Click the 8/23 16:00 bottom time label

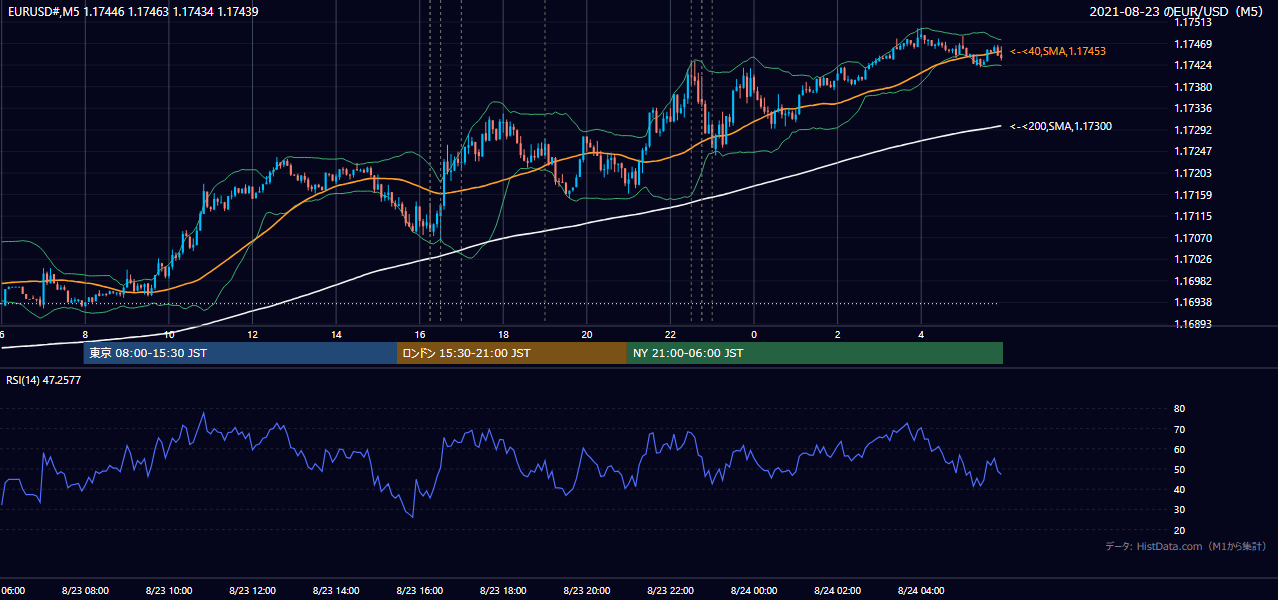420,591
